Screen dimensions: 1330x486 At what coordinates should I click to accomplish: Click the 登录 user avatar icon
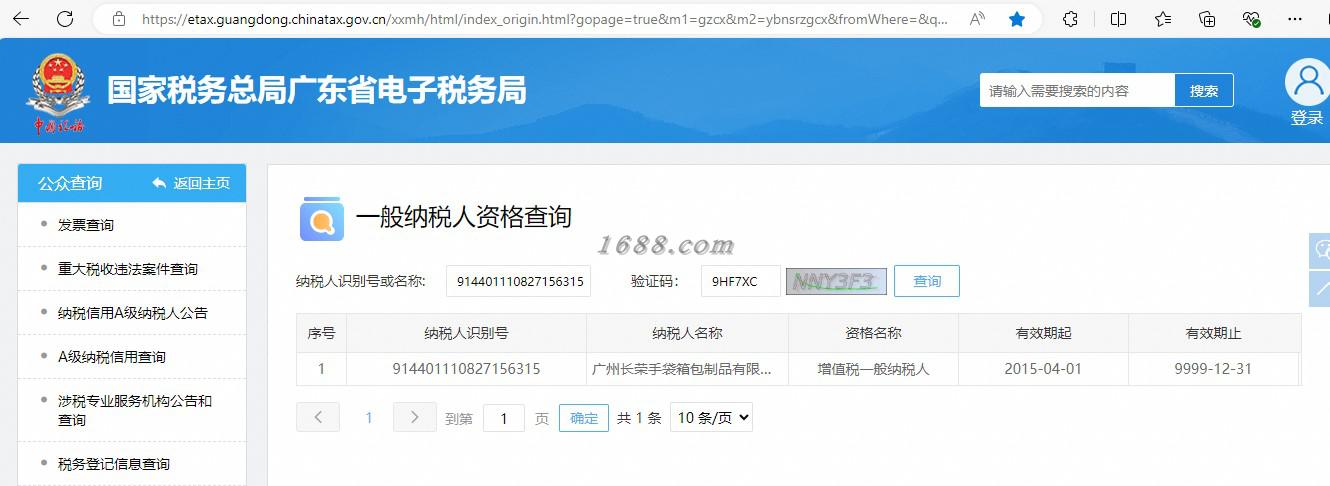click(x=1307, y=82)
